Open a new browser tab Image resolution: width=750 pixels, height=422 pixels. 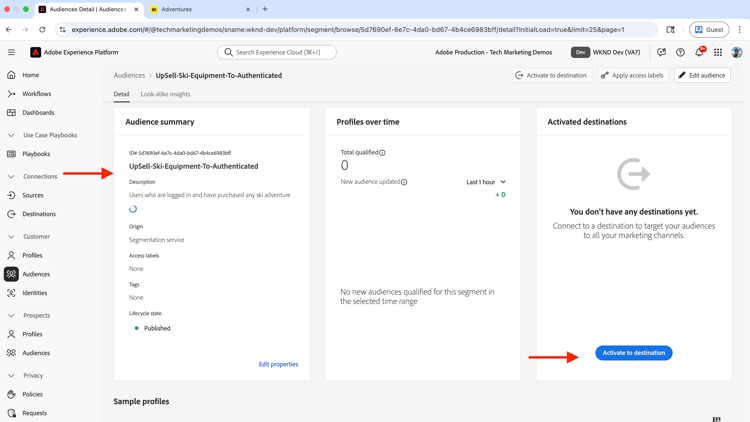pos(265,9)
